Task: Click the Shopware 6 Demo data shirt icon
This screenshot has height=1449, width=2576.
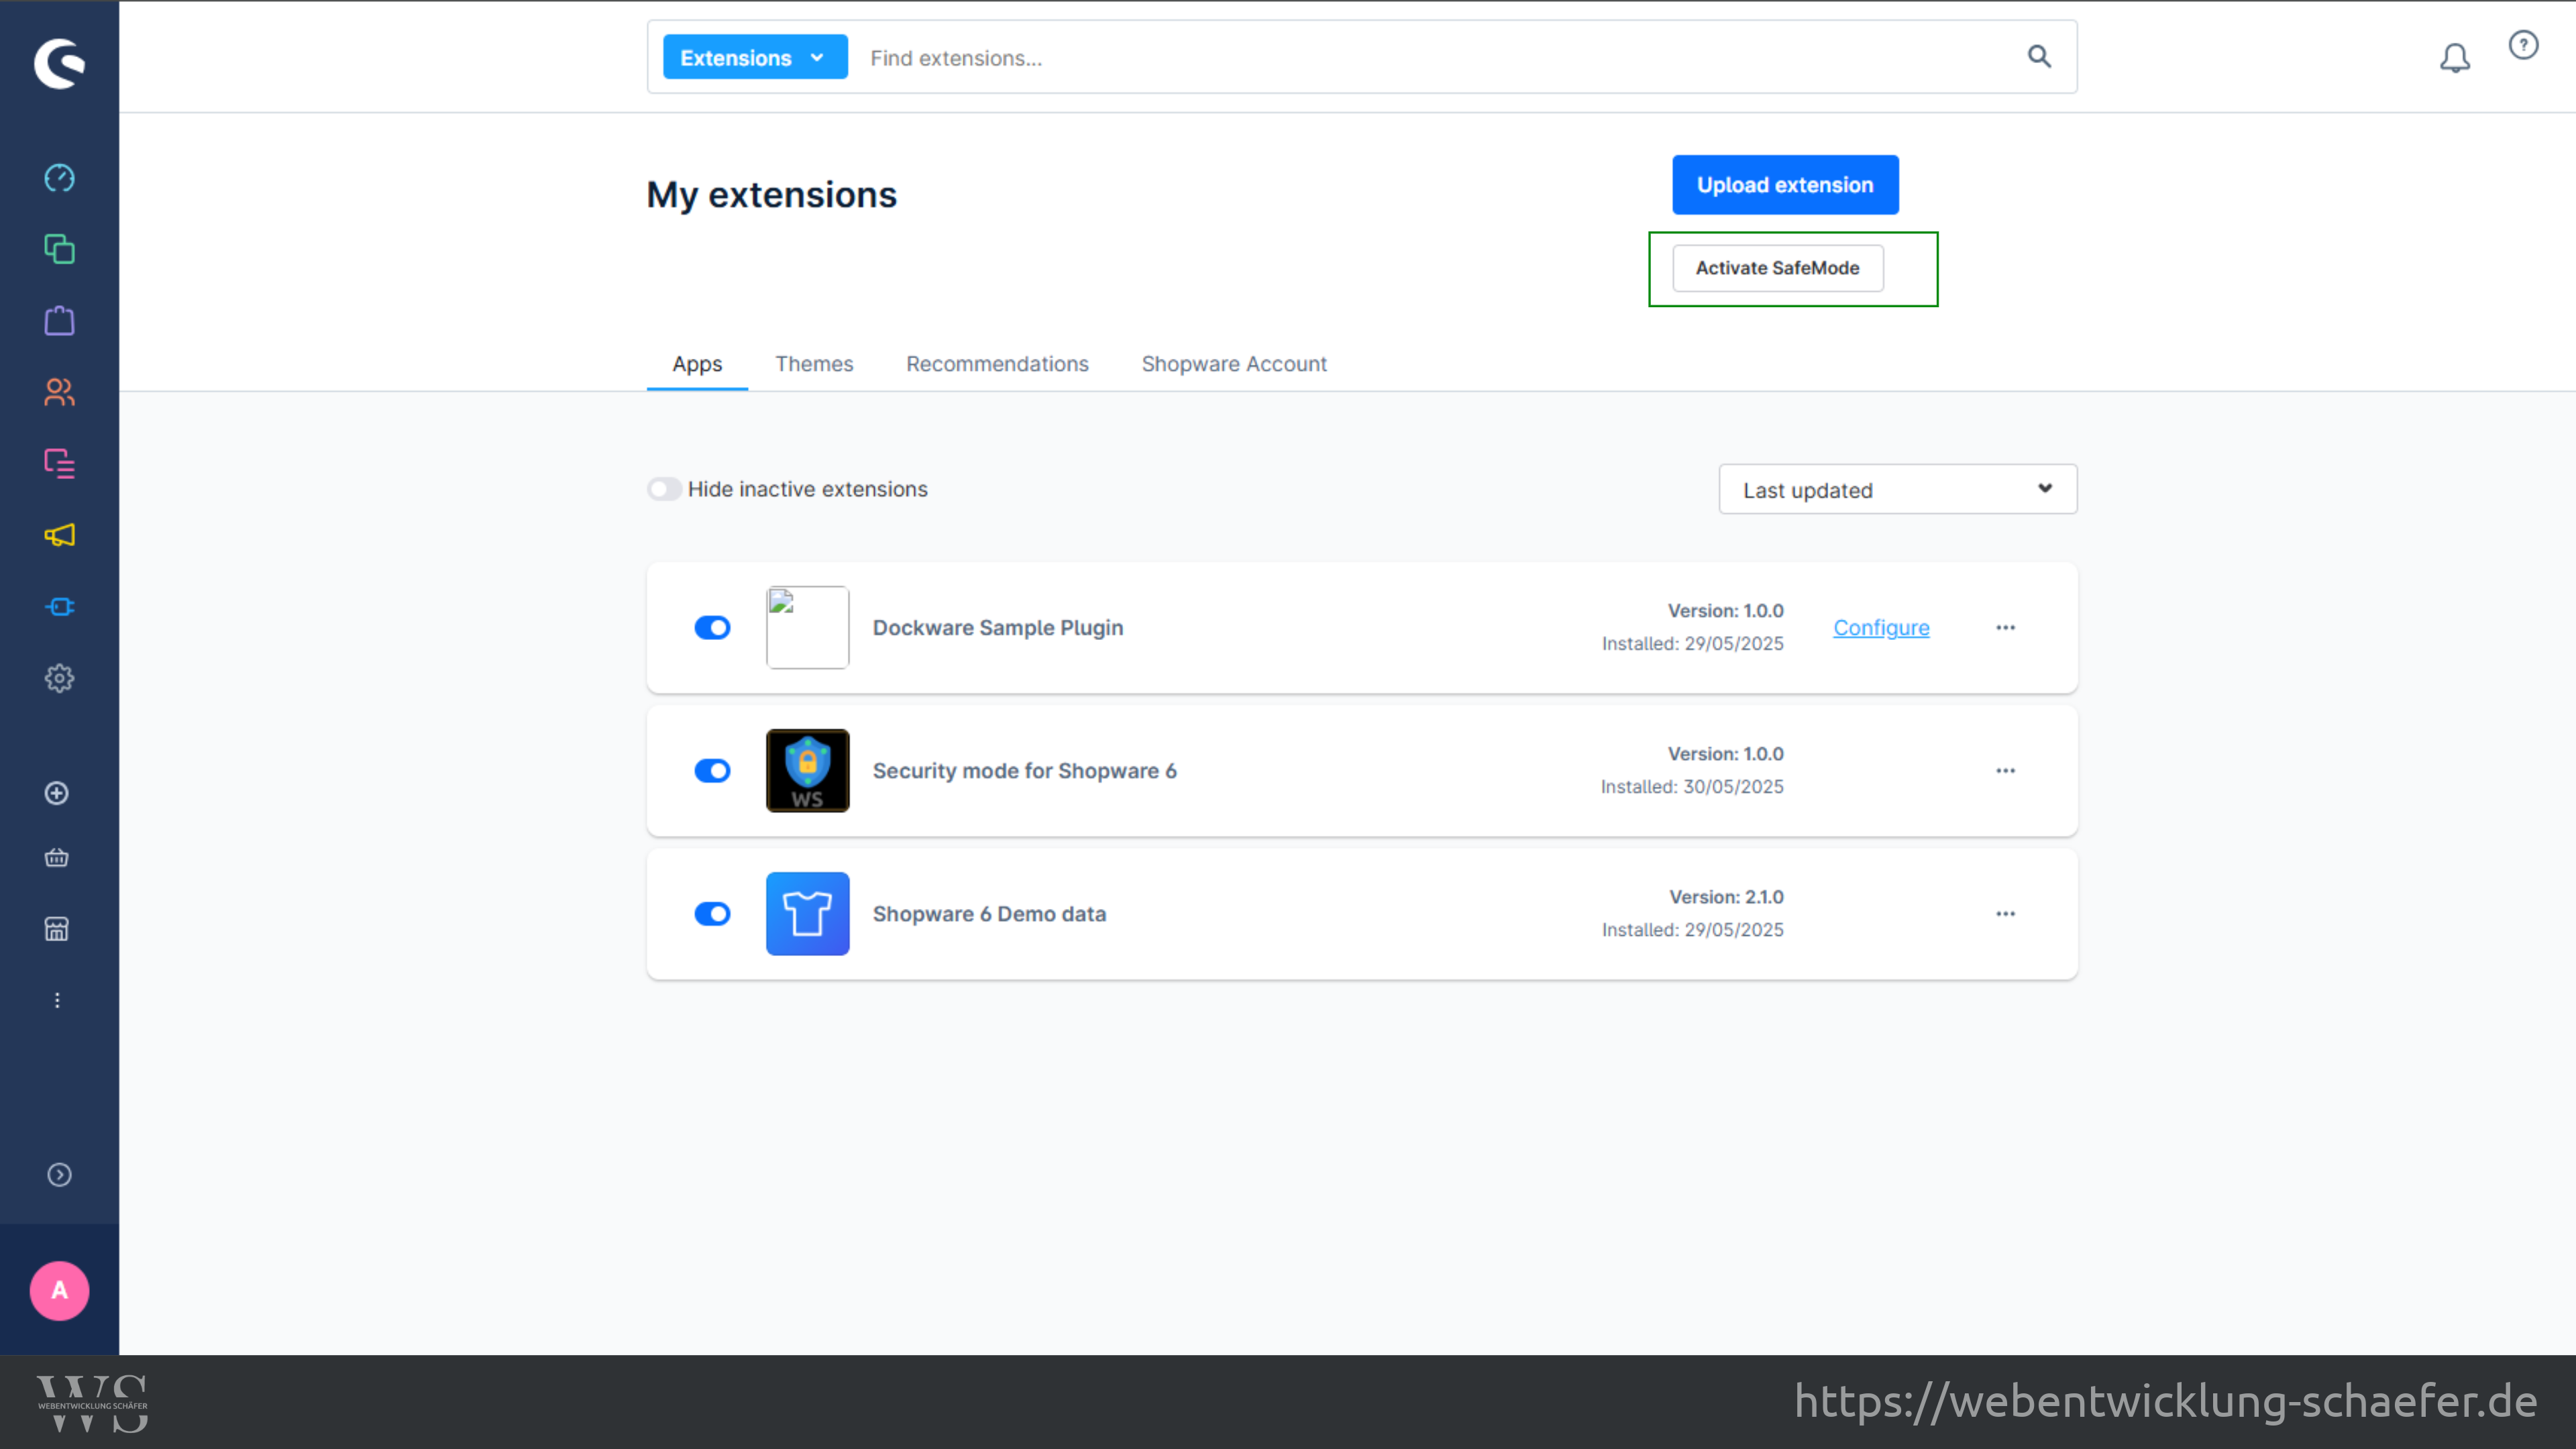Action: [808, 914]
